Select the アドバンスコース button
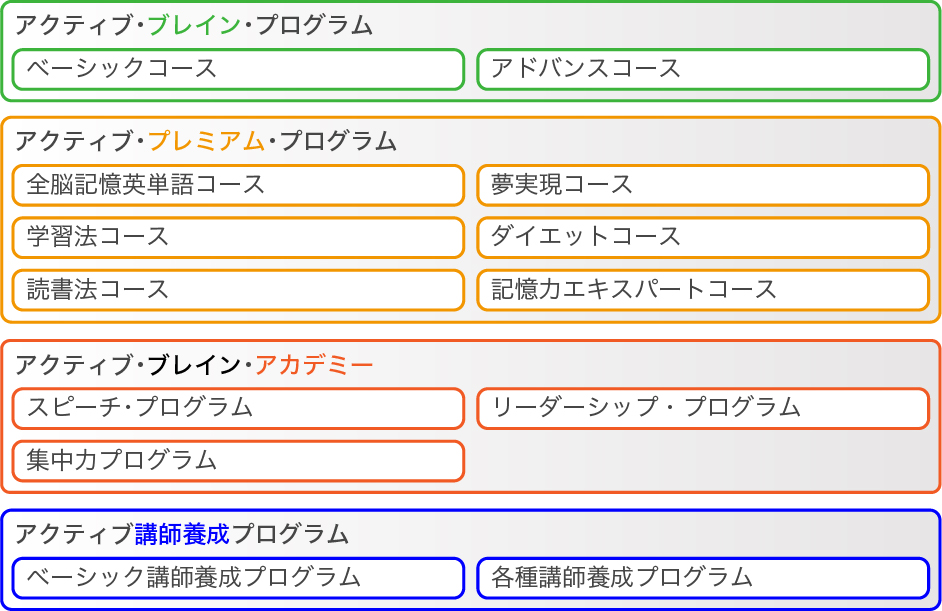The width and height of the screenshot is (942, 611). 703,70
